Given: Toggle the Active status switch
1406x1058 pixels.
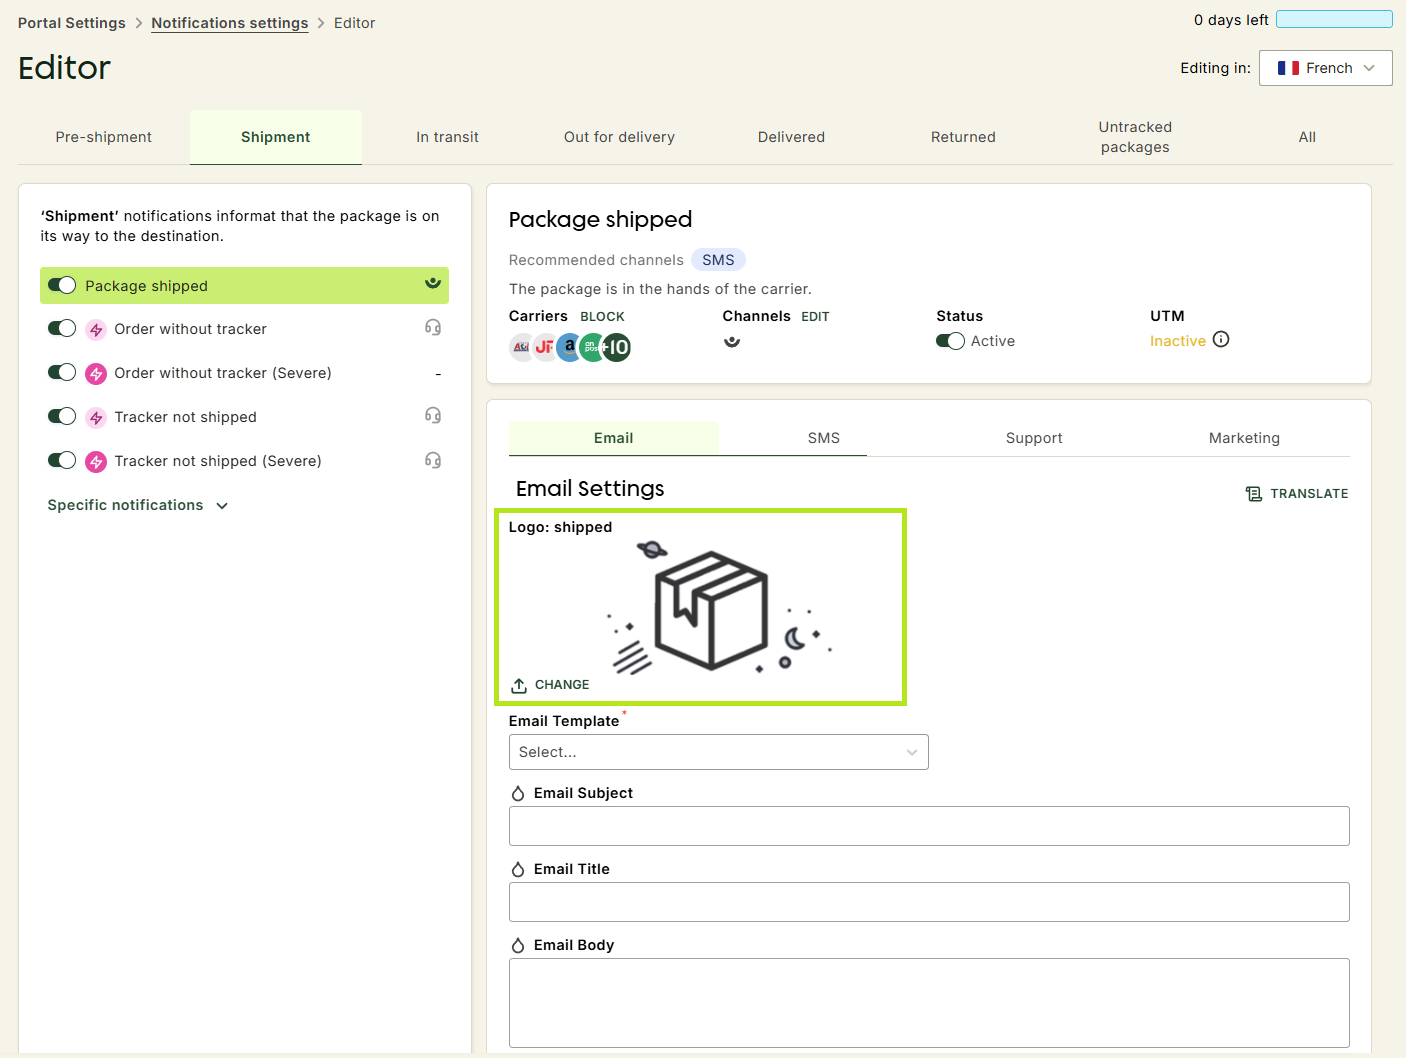Looking at the screenshot, I should [950, 341].
